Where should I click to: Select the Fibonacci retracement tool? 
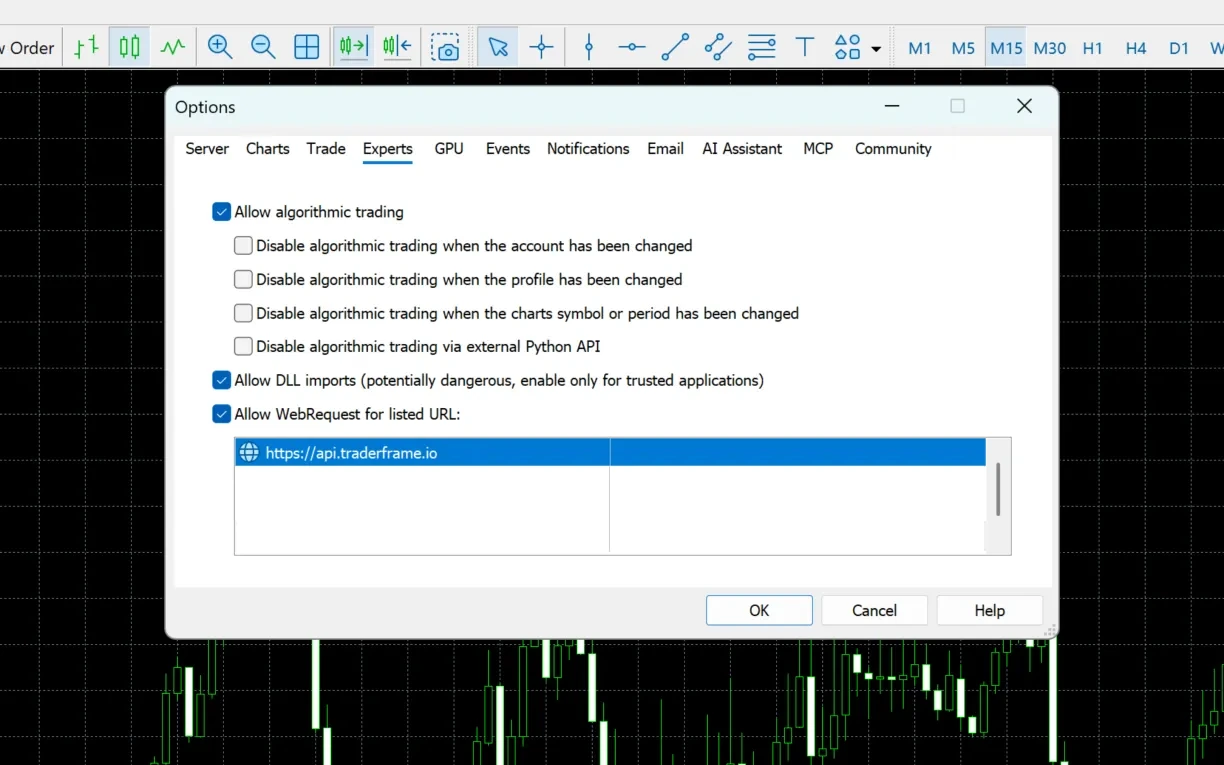point(762,47)
